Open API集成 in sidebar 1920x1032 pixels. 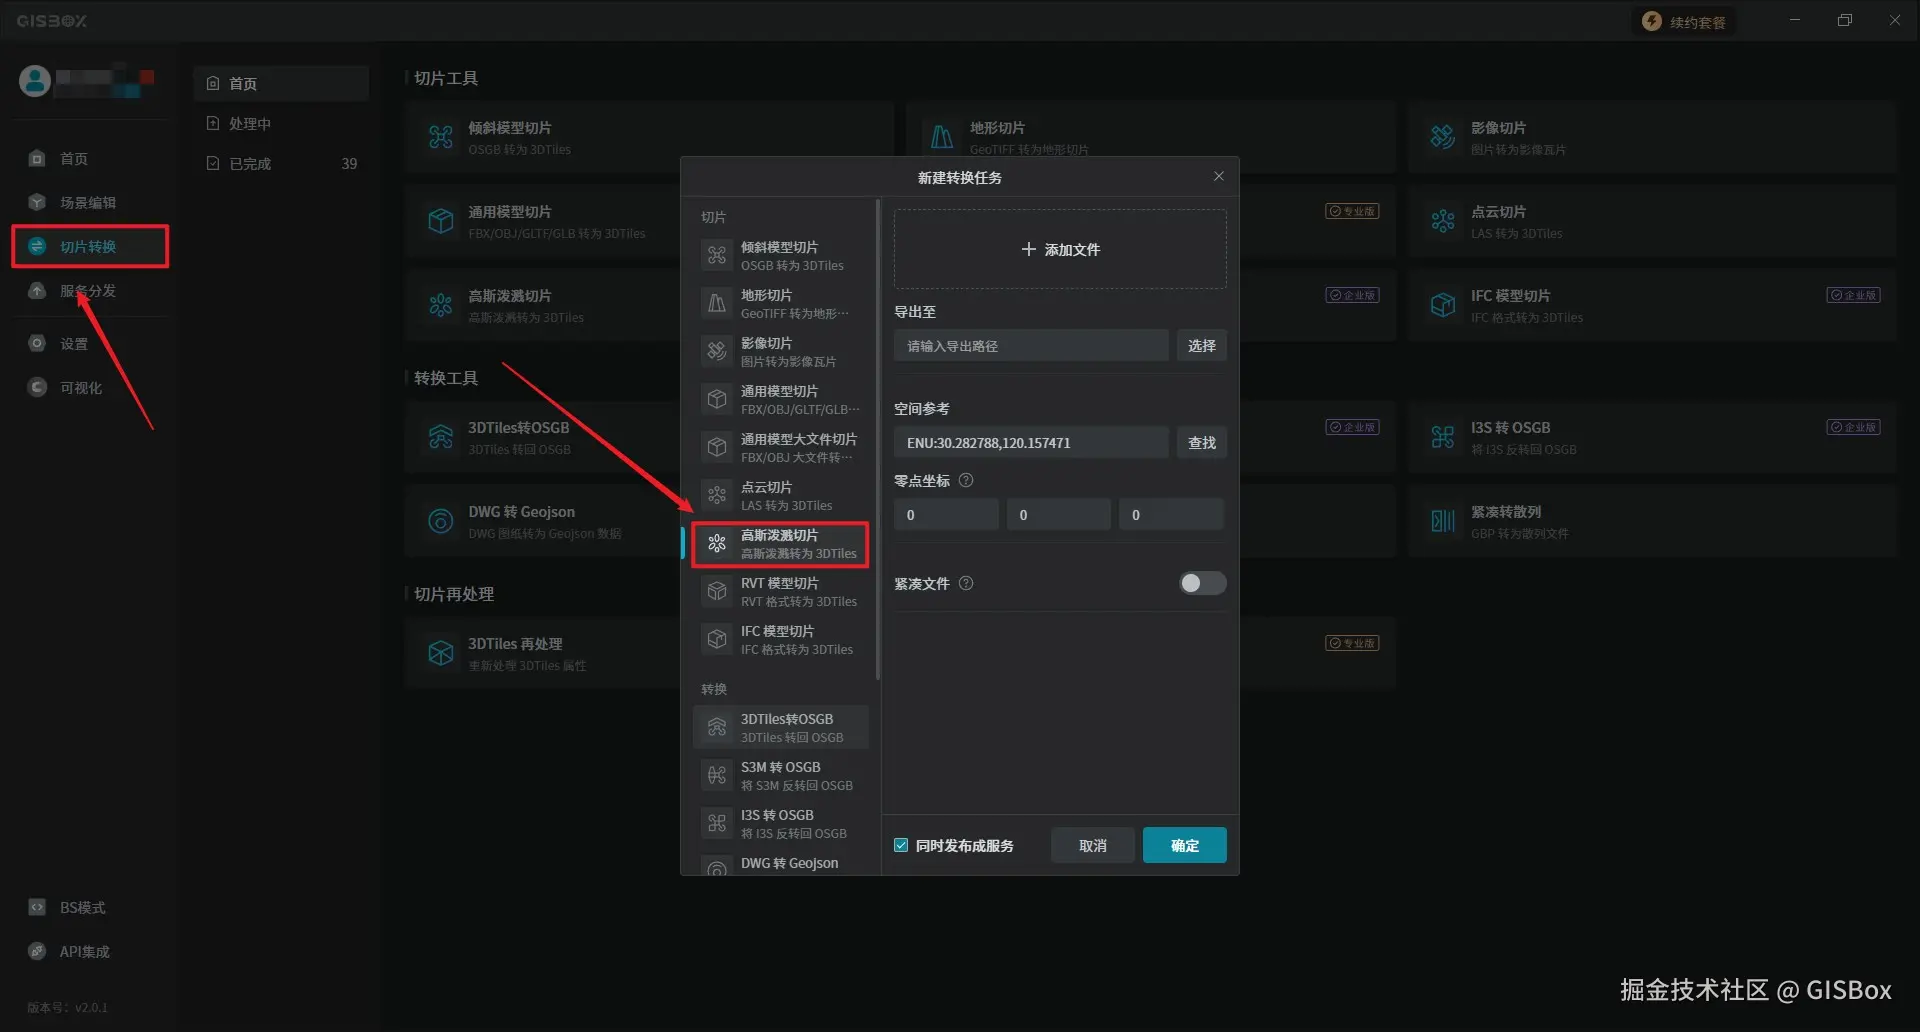point(90,952)
